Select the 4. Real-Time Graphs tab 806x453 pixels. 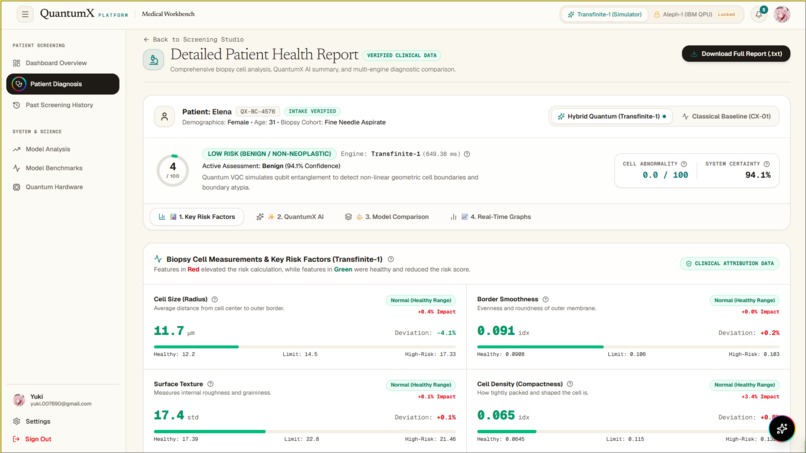click(x=490, y=217)
